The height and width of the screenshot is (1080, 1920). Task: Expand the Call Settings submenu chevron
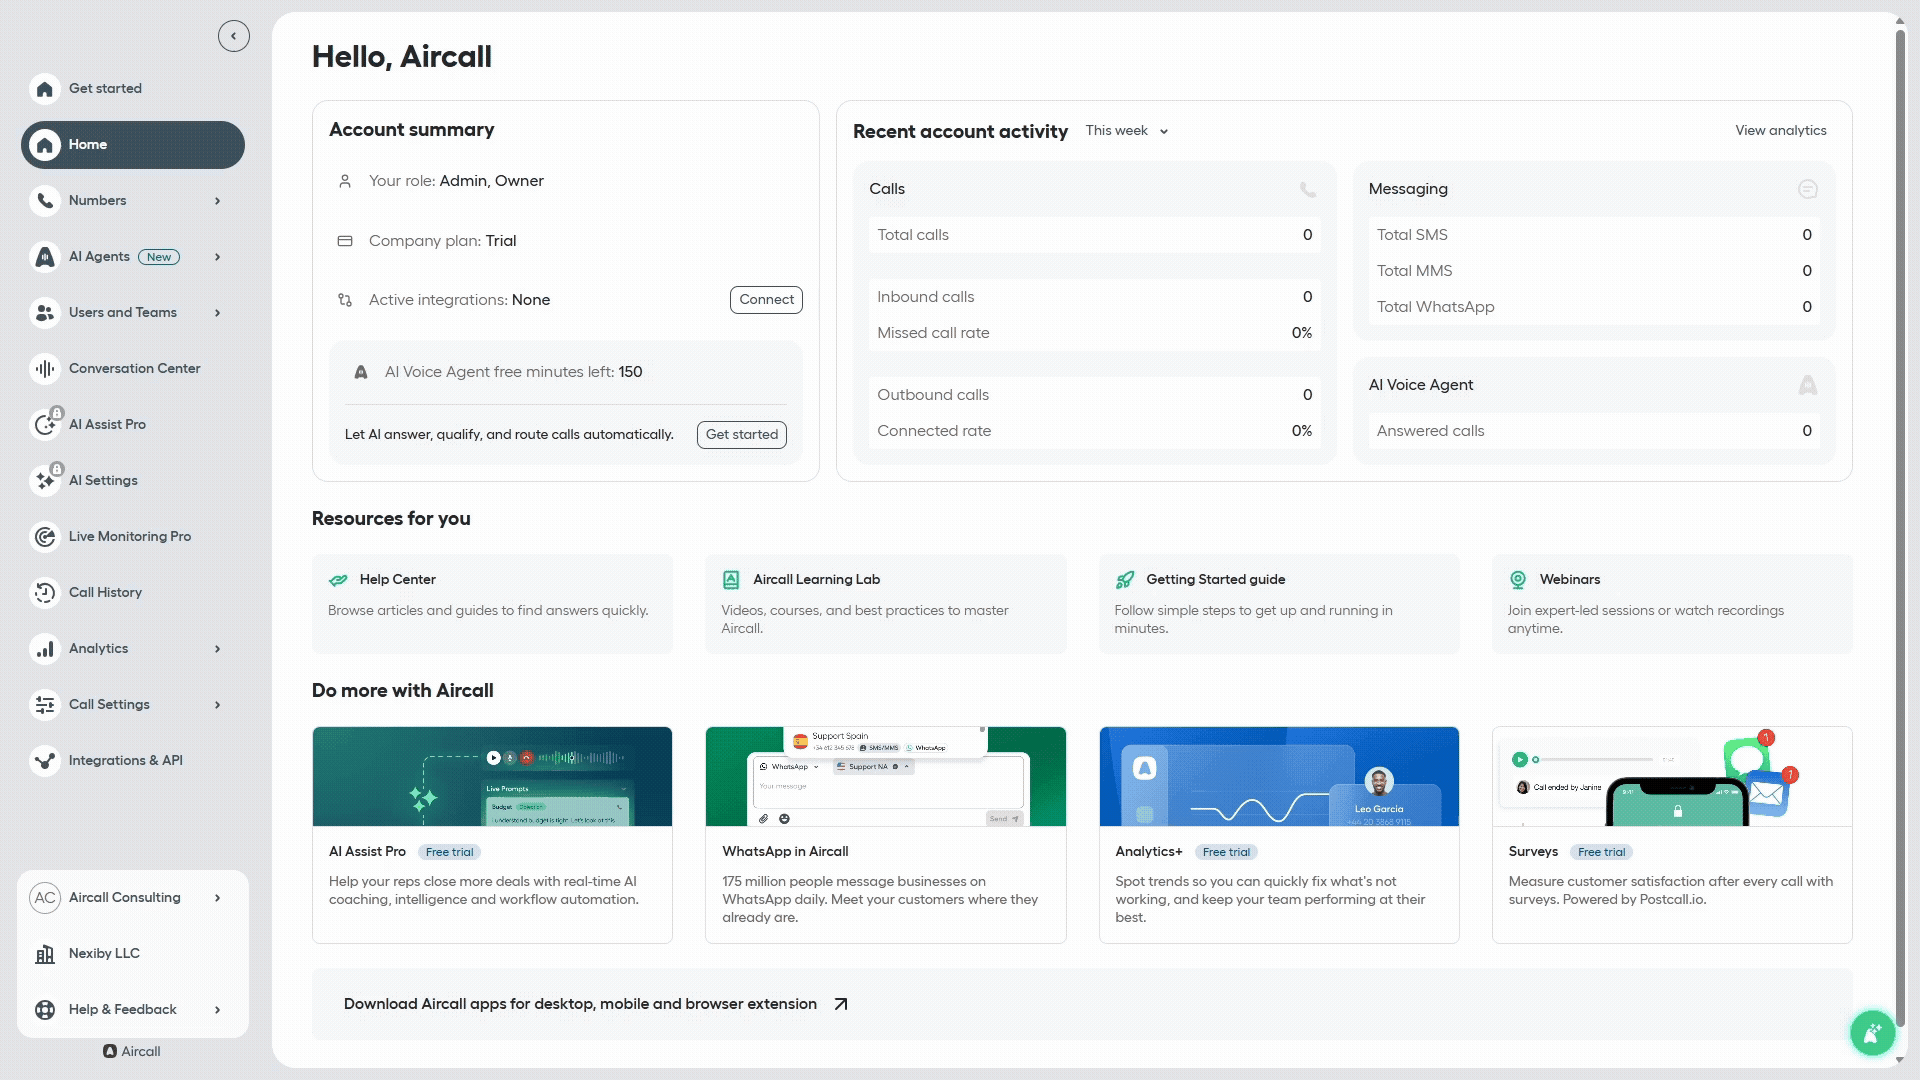(x=217, y=705)
